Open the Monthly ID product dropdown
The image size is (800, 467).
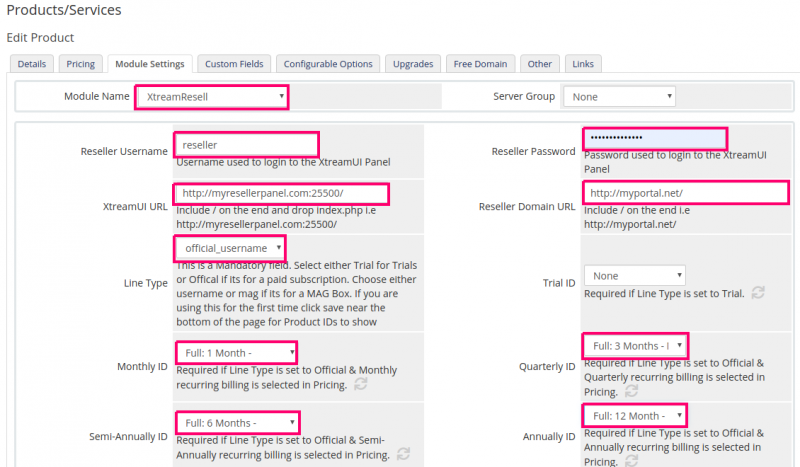click(x=237, y=352)
